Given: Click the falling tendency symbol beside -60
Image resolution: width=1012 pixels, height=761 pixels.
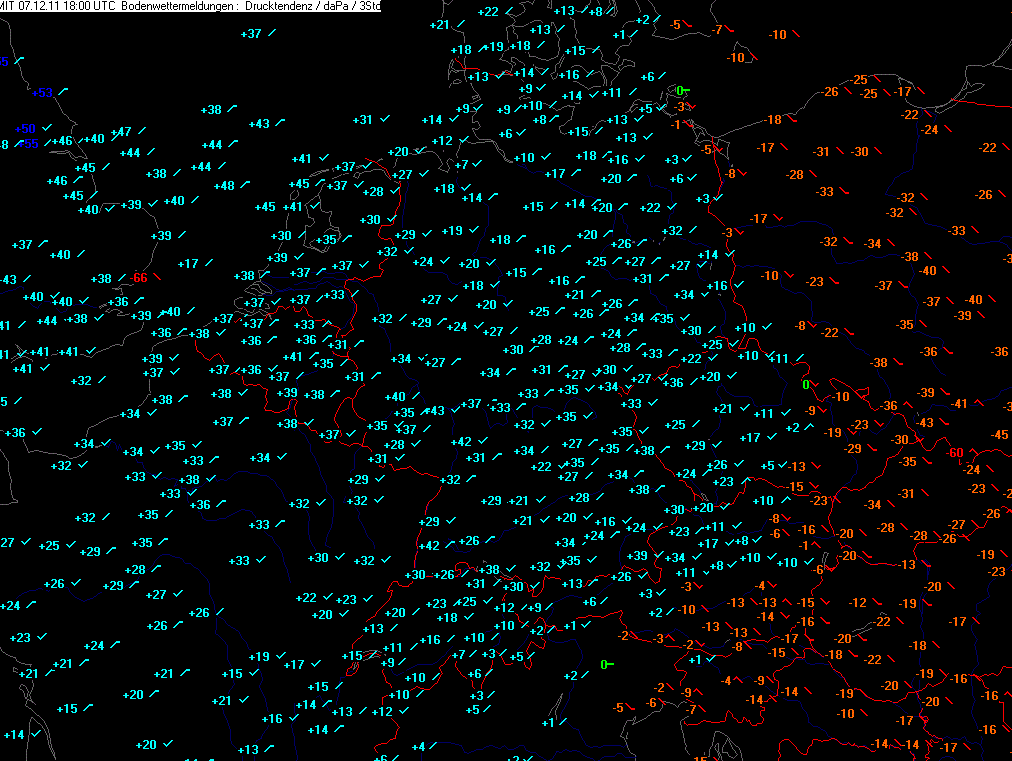Looking at the screenshot, I should [x=976, y=453].
